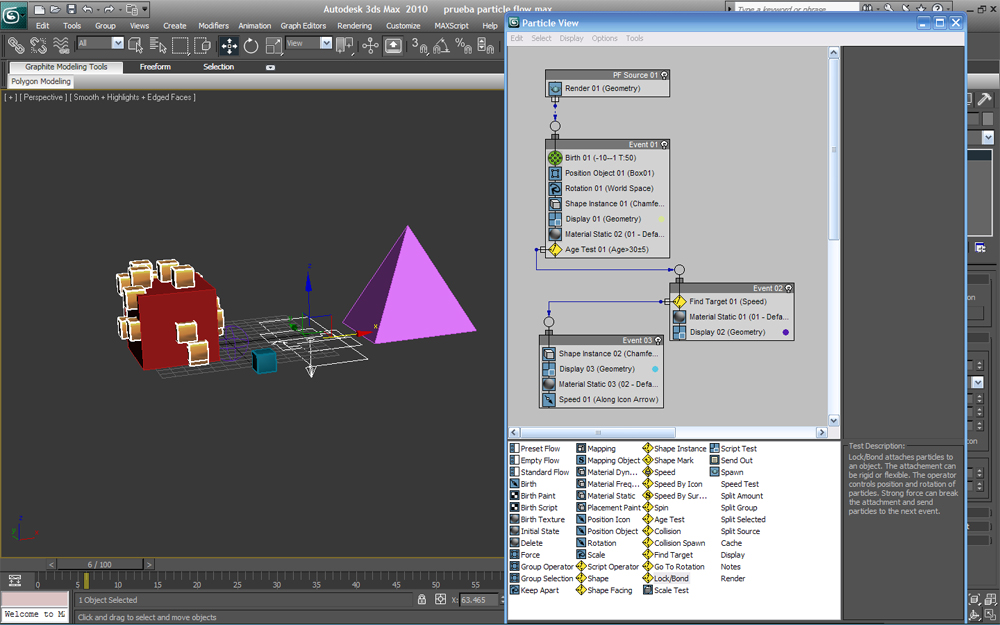
Task: Click Use Pivot Point Center icon
Action: pyautogui.click(x=345, y=45)
